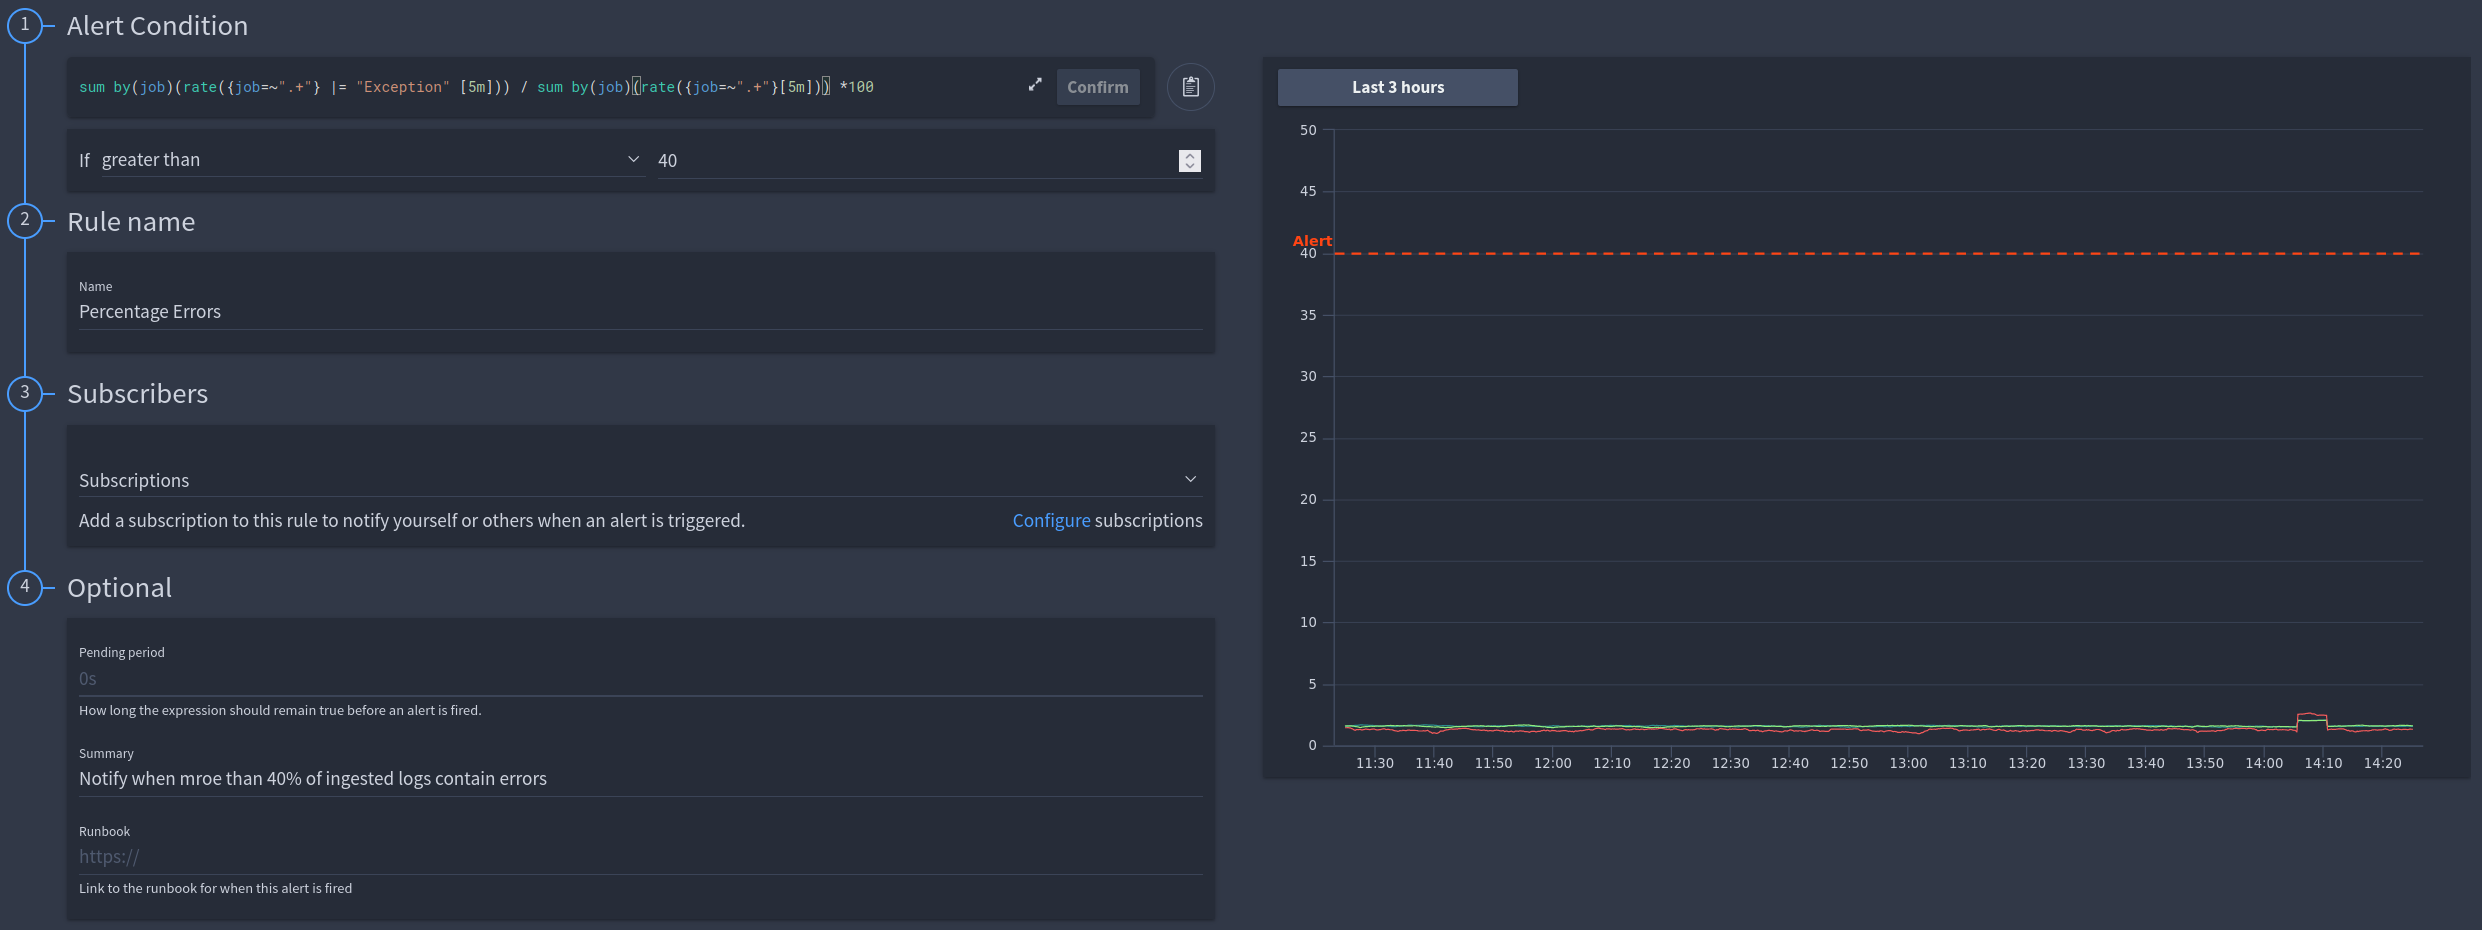Edit the Summary text field
The height and width of the screenshot is (930, 2482).
click(x=640, y=779)
